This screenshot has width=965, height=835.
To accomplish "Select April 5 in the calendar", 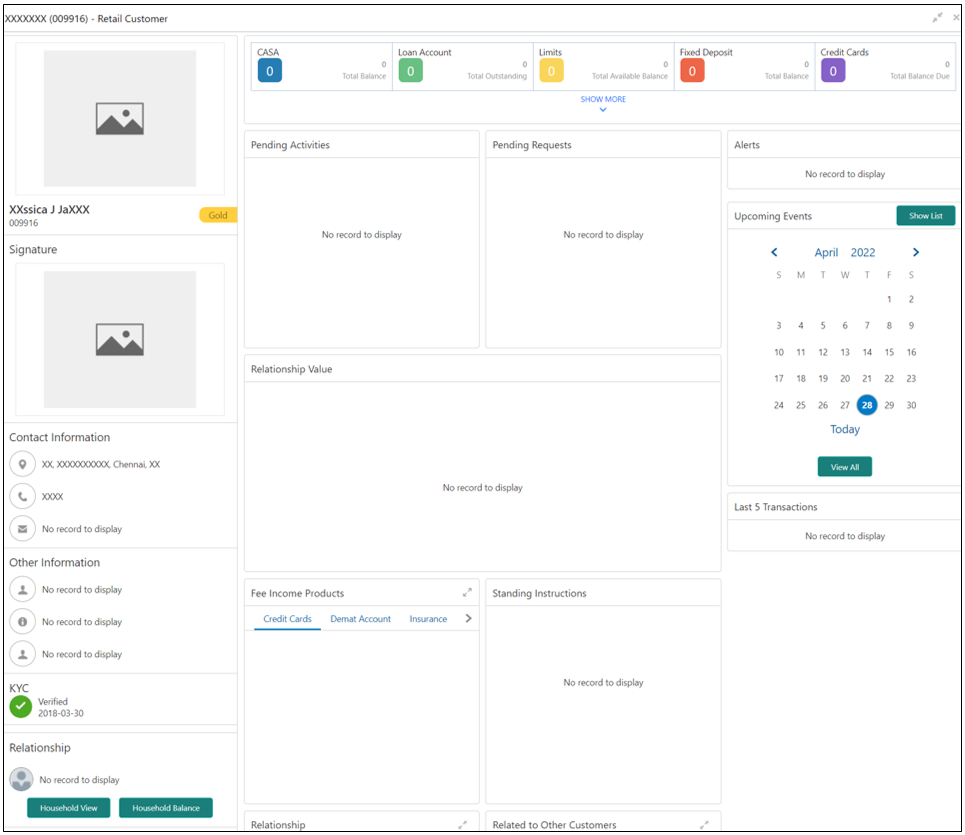I will (823, 326).
